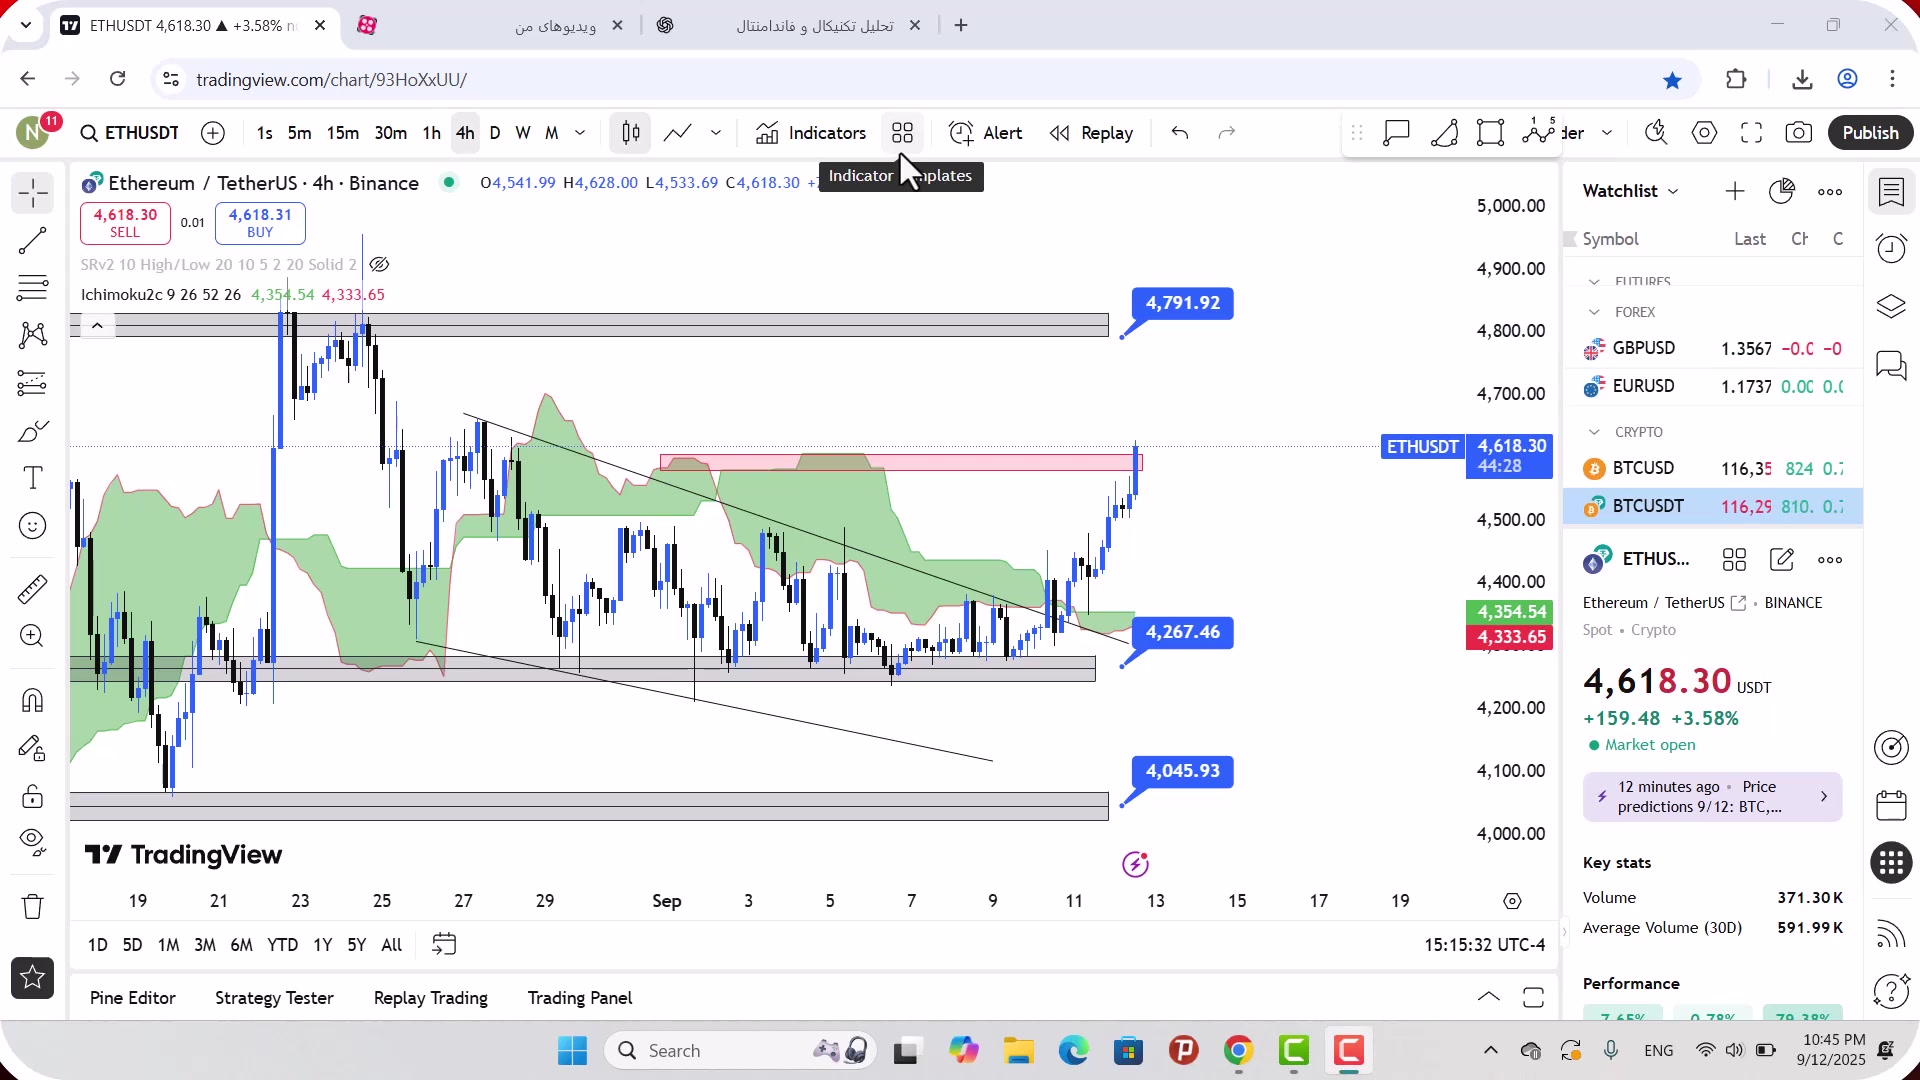Open the Fibonacci tools group
Viewport: 1920px width, 1080px height.
point(33,288)
